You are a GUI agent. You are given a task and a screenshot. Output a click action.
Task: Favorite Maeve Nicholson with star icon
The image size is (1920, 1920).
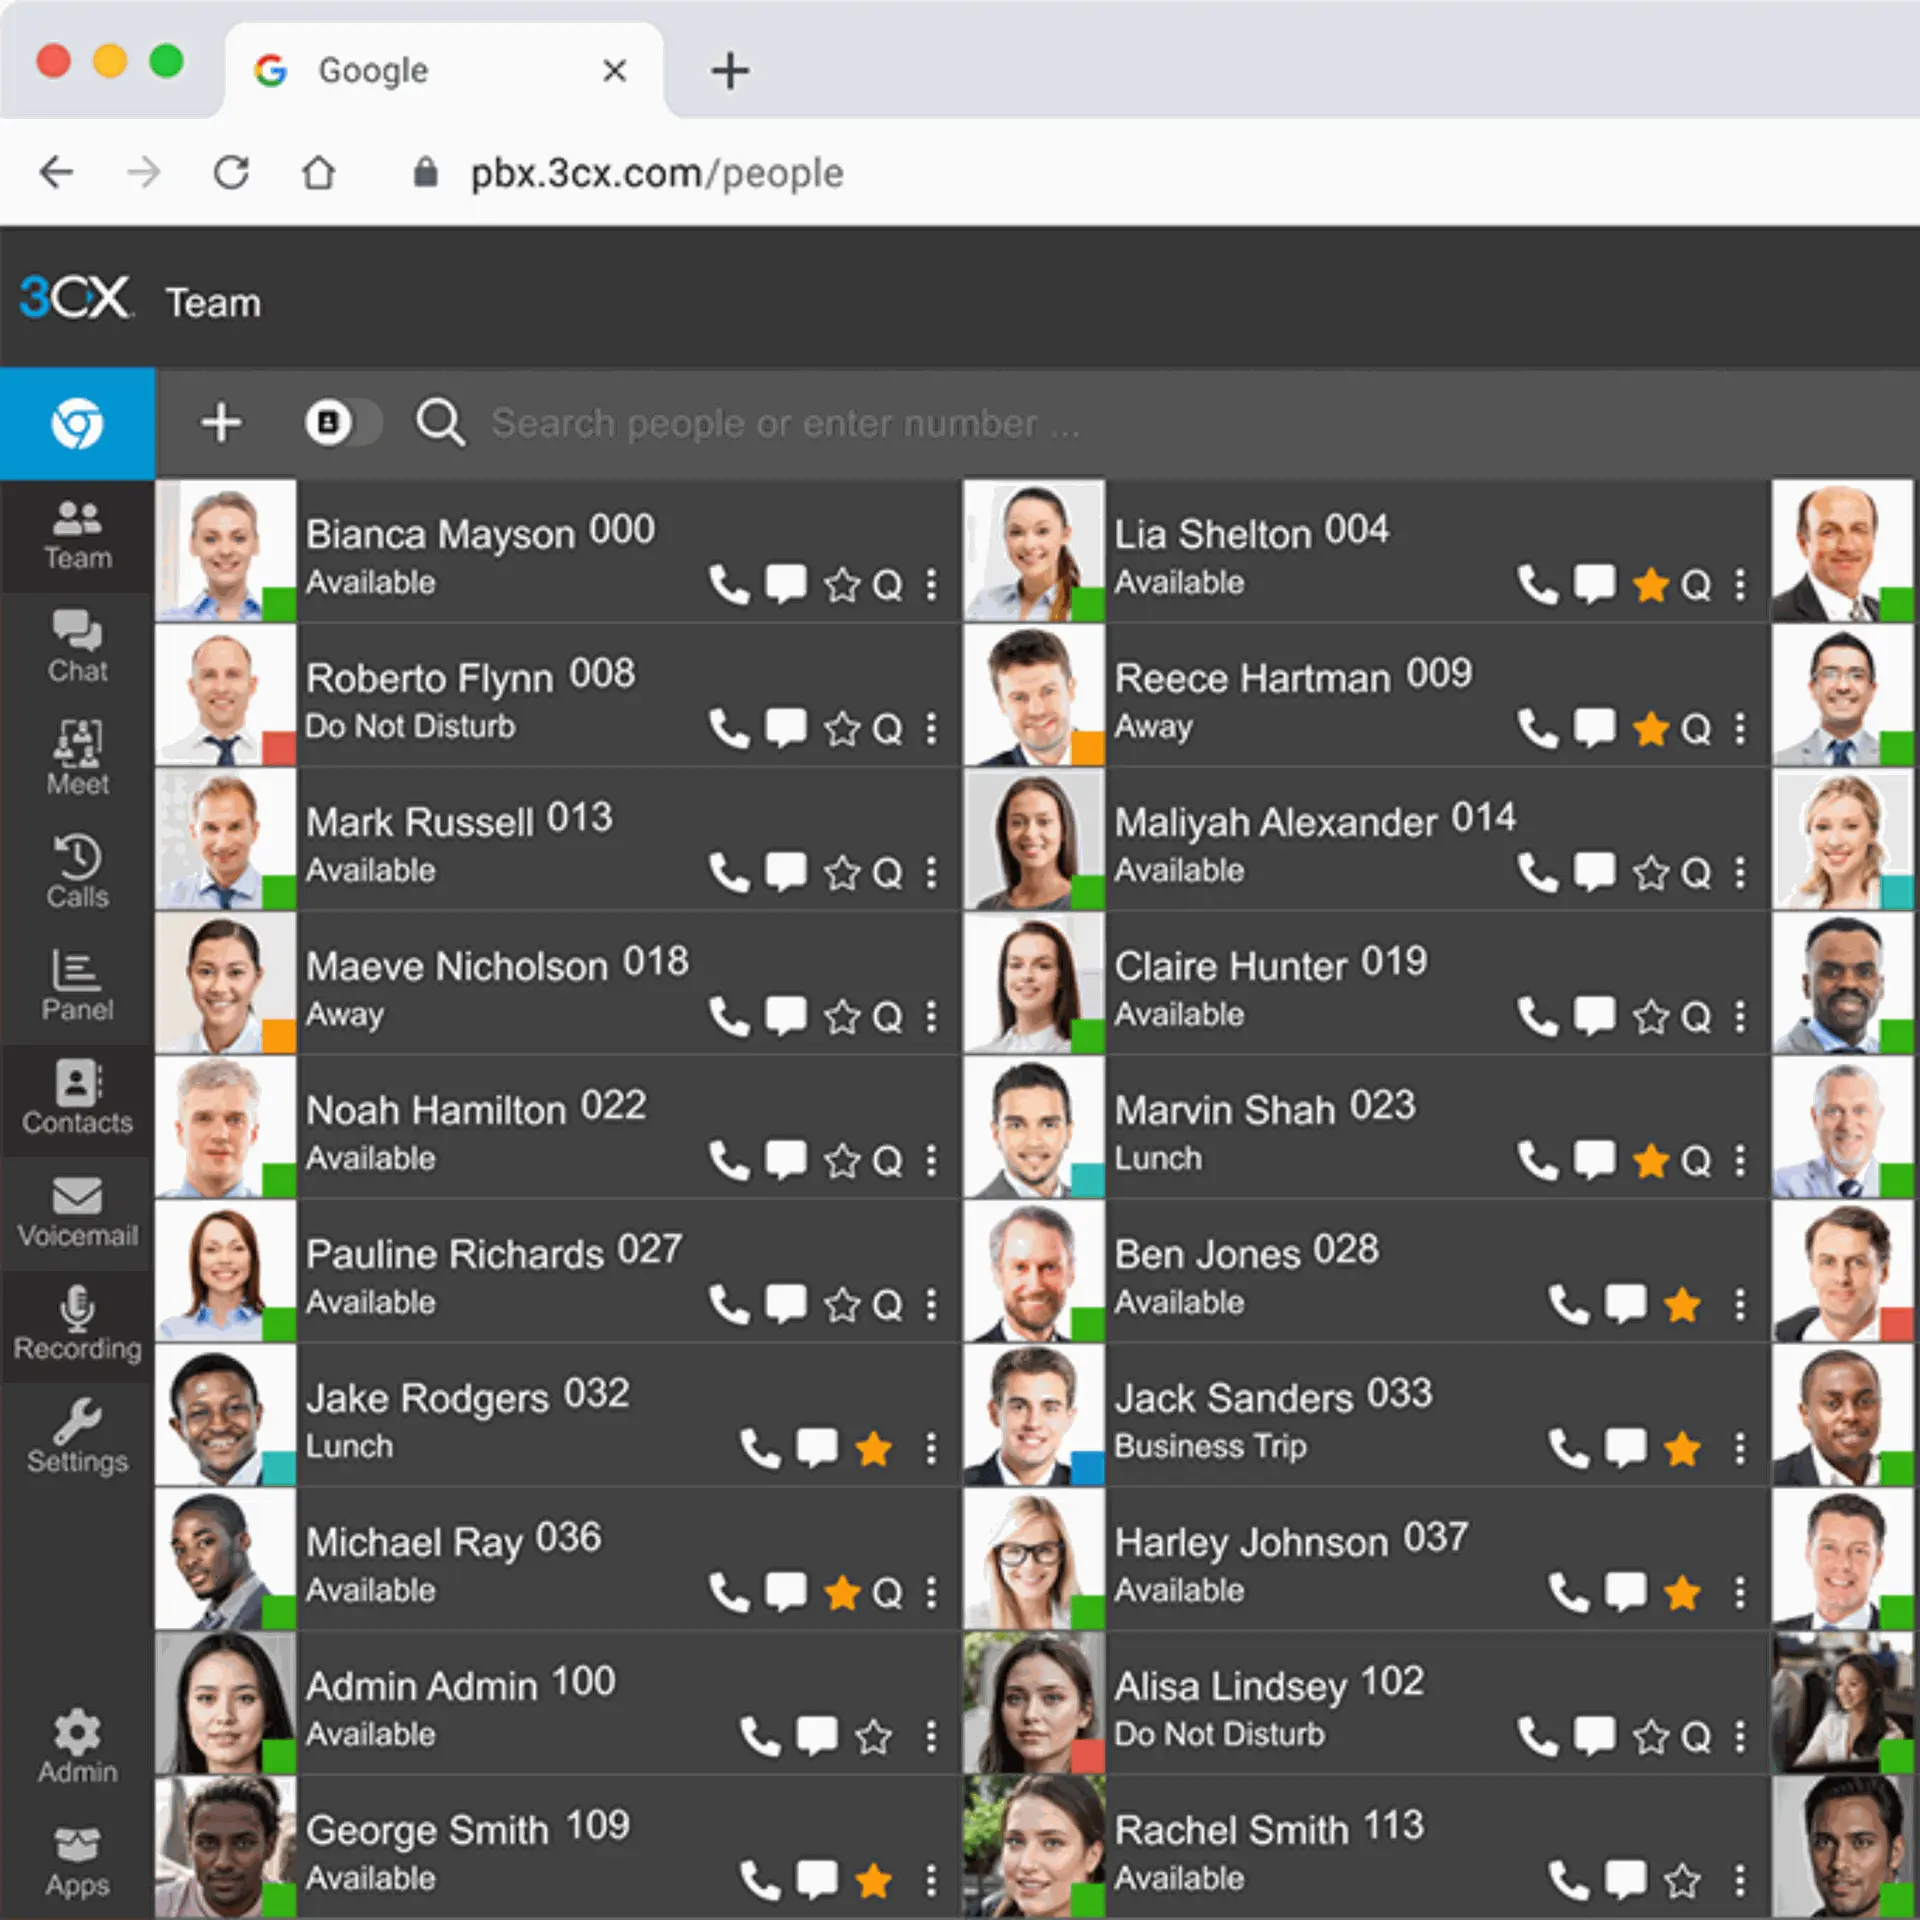pos(842,1017)
